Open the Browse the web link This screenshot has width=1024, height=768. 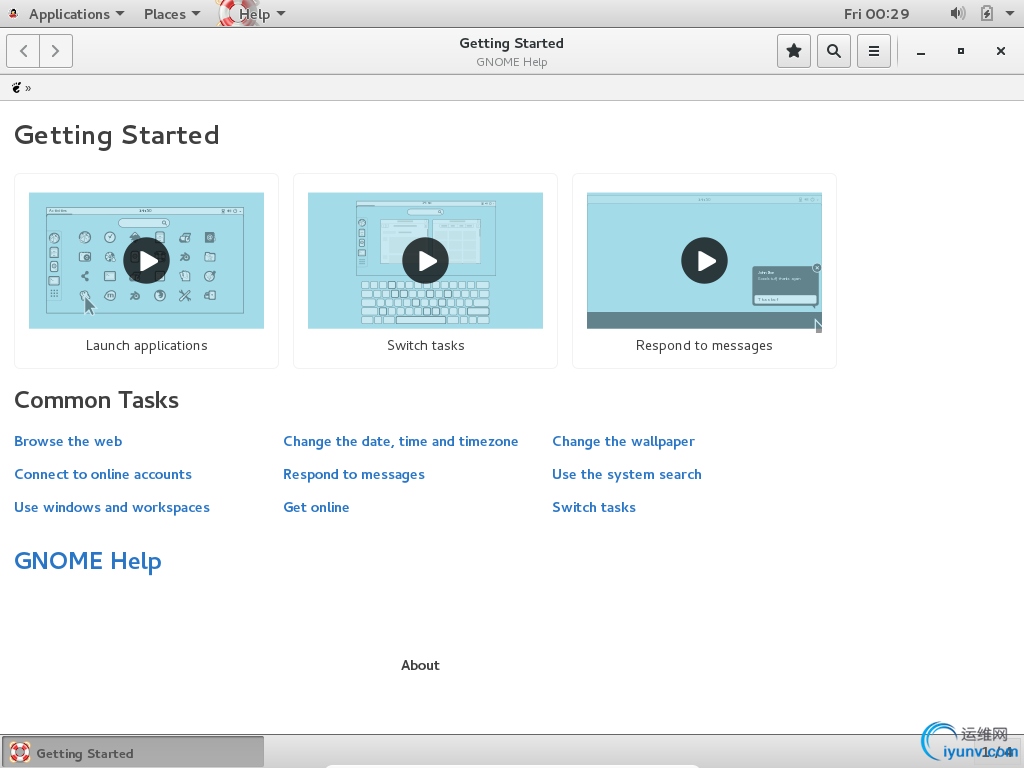(68, 441)
